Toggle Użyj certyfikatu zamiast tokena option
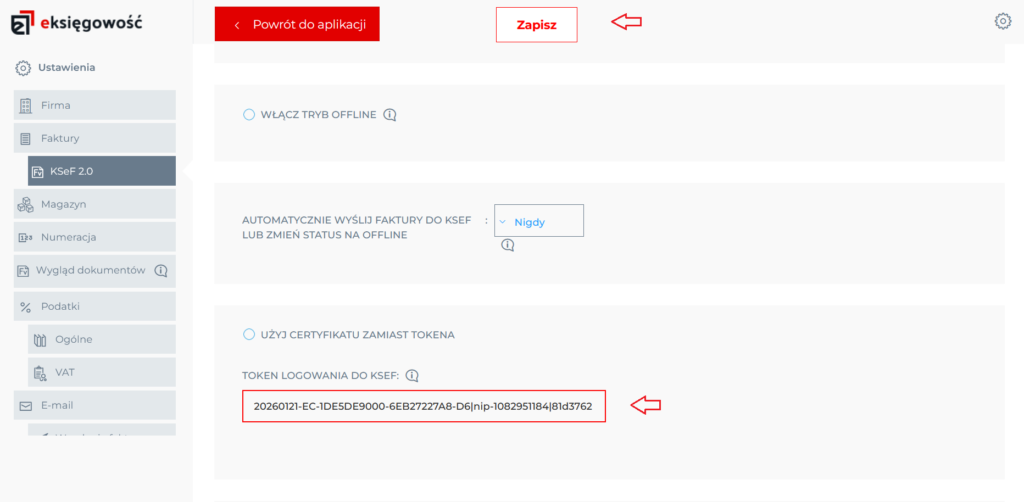This screenshot has width=1024, height=502. tap(249, 334)
